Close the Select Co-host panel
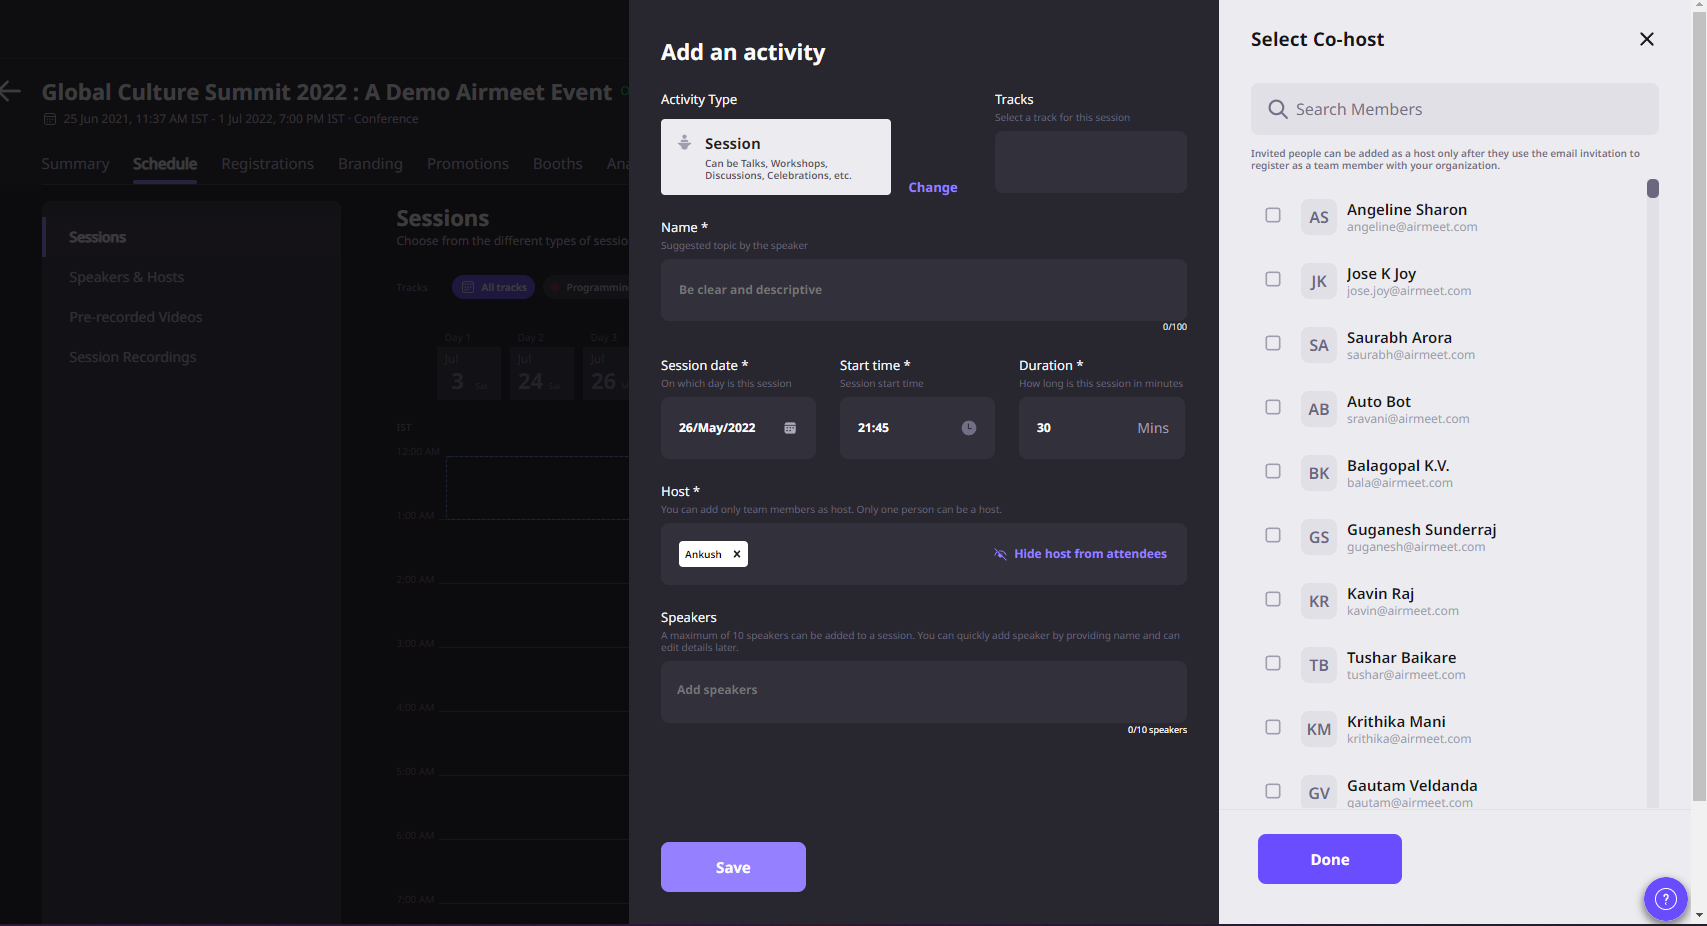This screenshot has width=1707, height=926. coord(1647,39)
